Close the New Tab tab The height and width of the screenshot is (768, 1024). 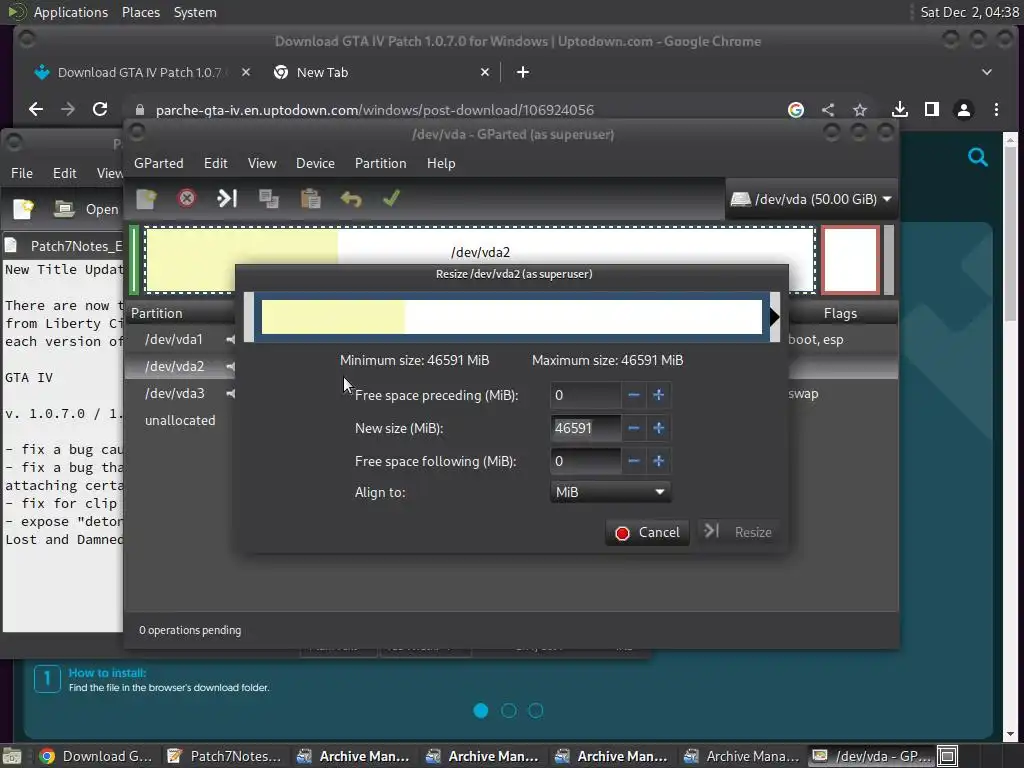[x=485, y=72]
